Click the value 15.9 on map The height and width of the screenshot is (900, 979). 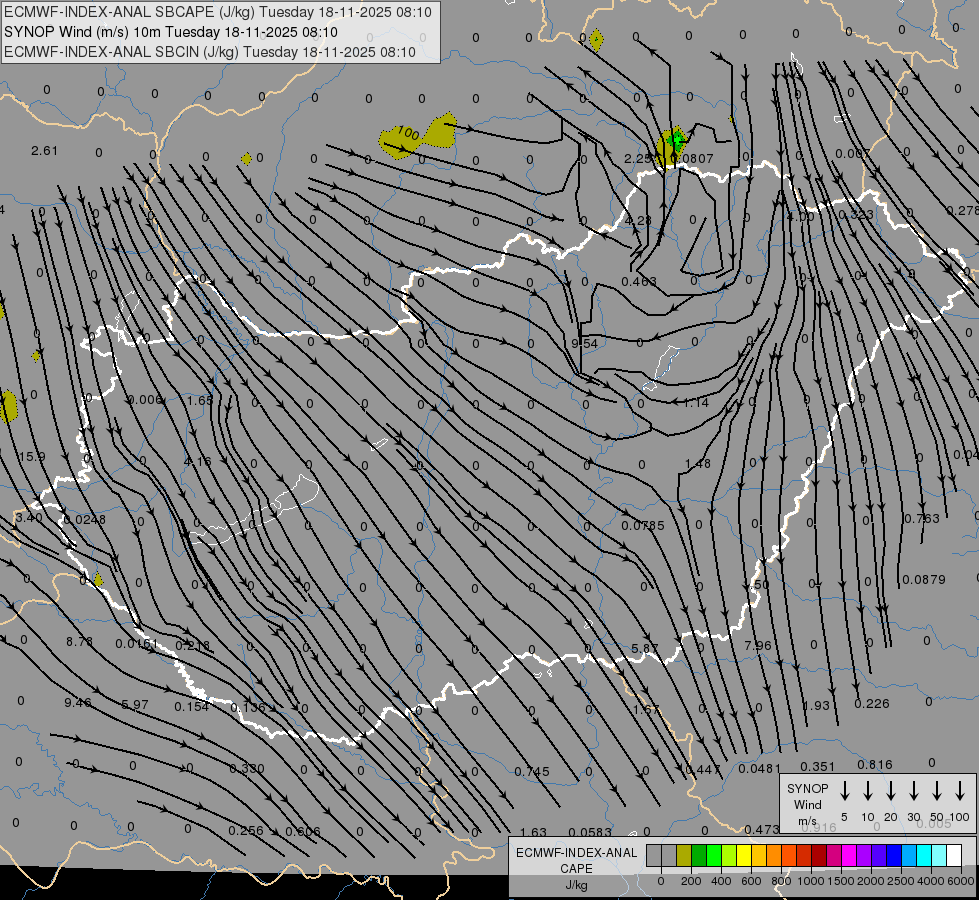32,457
